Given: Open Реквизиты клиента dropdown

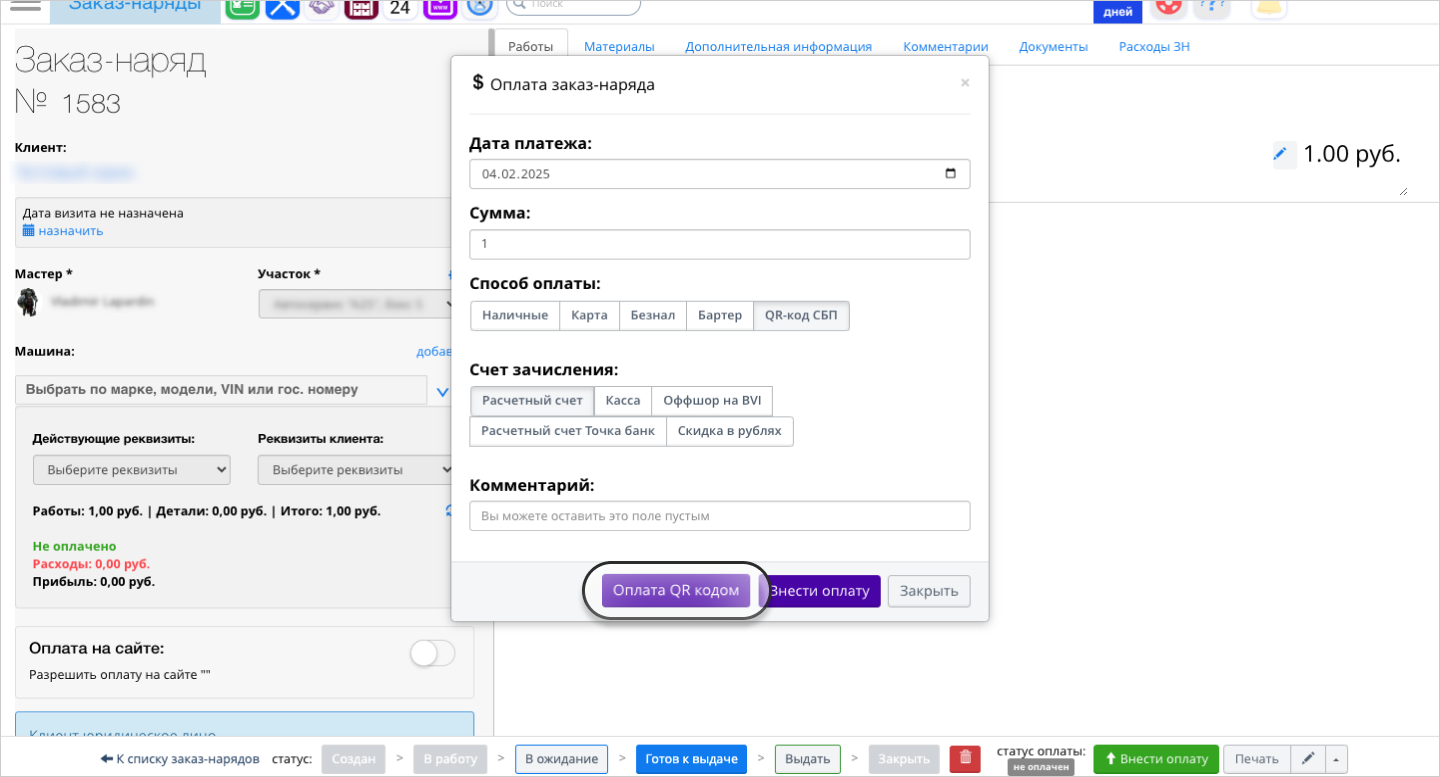Looking at the screenshot, I should 355,470.
